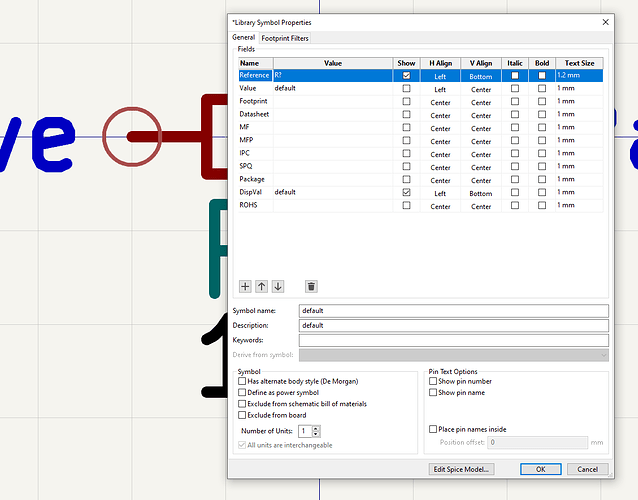Toggle Bold for the Package field
The width and height of the screenshot is (638, 500).
[x=542, y=179]
